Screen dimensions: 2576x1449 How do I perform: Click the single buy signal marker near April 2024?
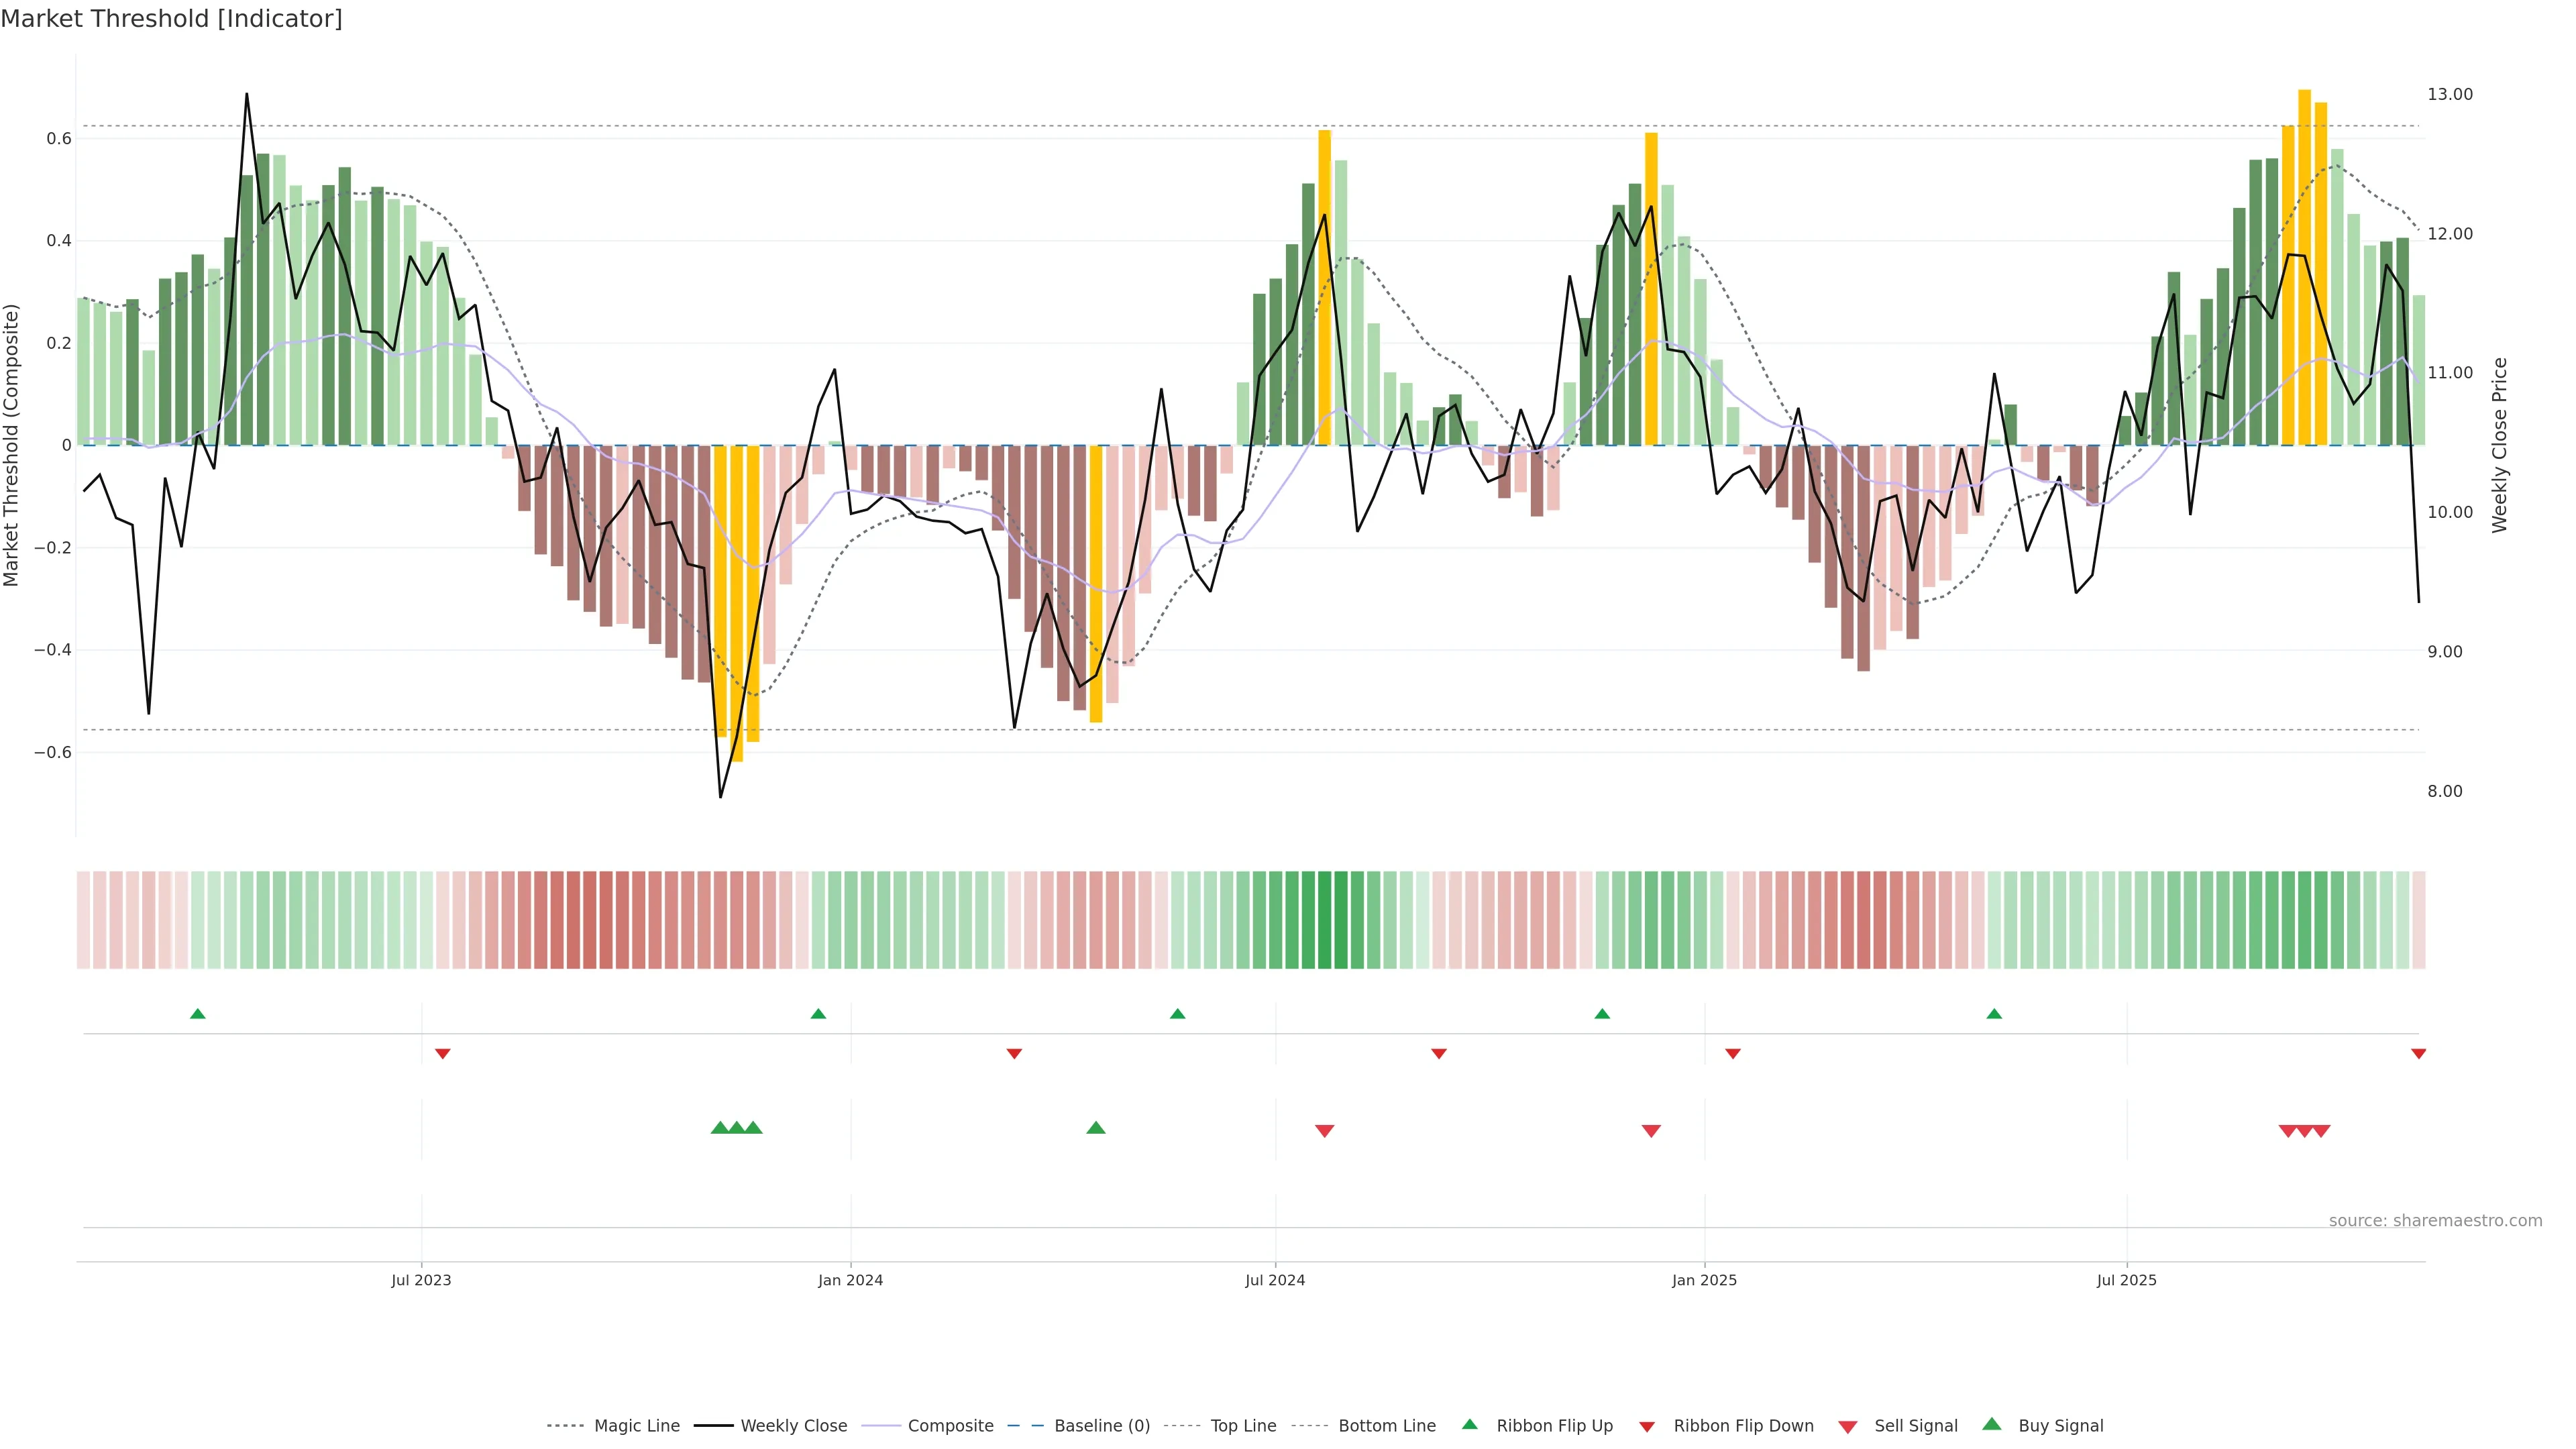pos(1096,1128)
